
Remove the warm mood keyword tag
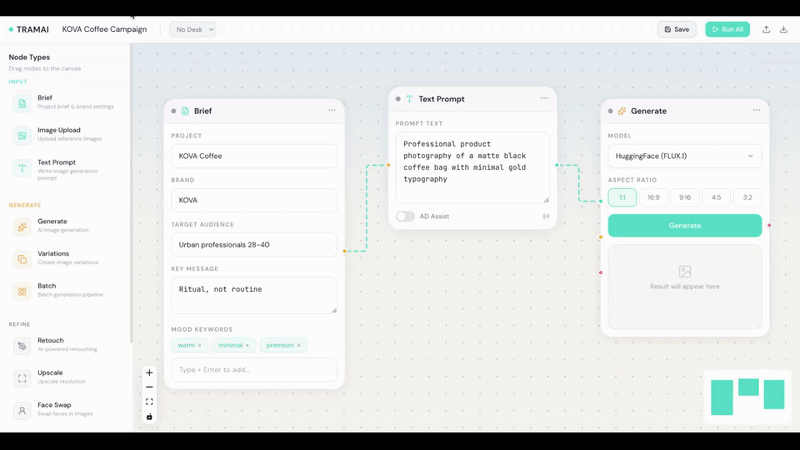tap(199, 345)
